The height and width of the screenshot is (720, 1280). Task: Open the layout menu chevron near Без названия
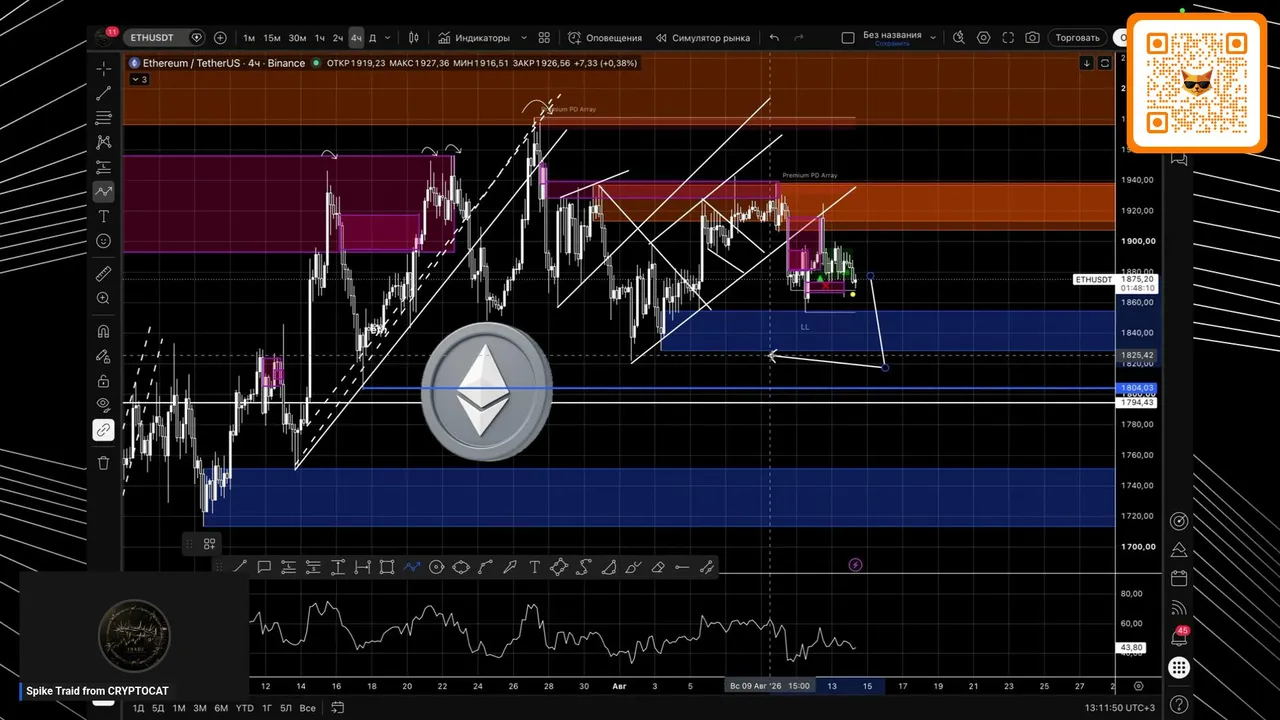(933, 38)
